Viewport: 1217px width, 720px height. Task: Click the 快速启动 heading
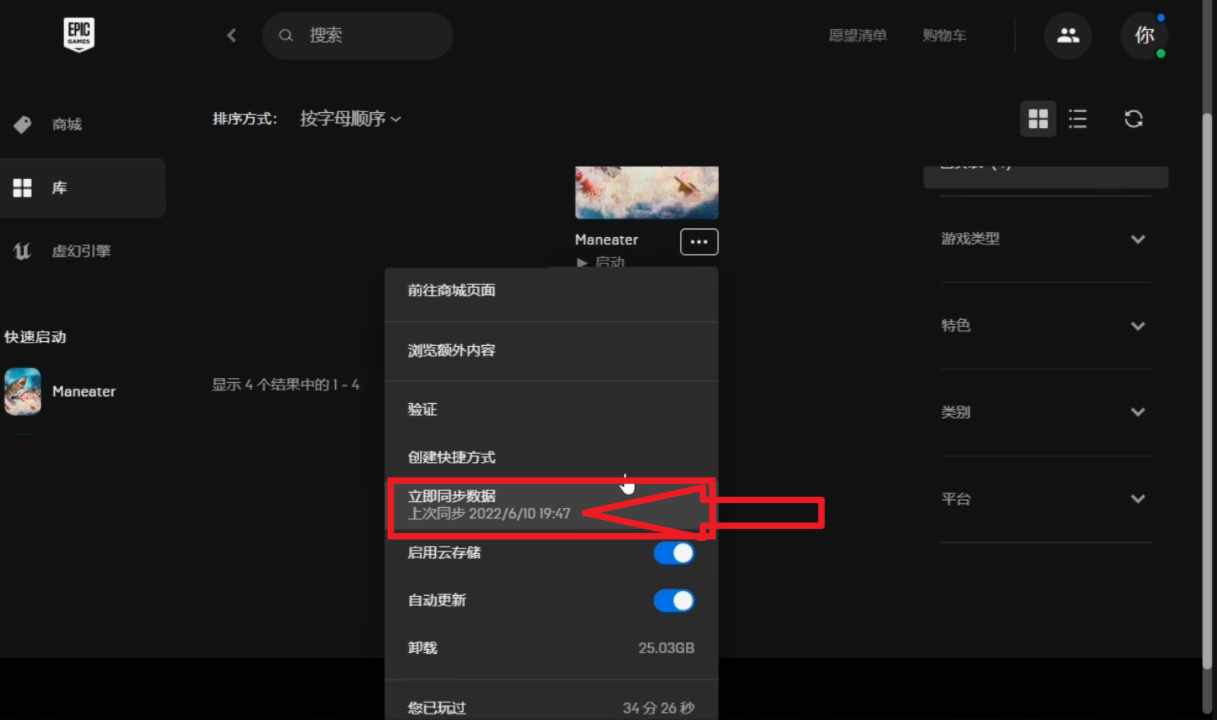35,337
